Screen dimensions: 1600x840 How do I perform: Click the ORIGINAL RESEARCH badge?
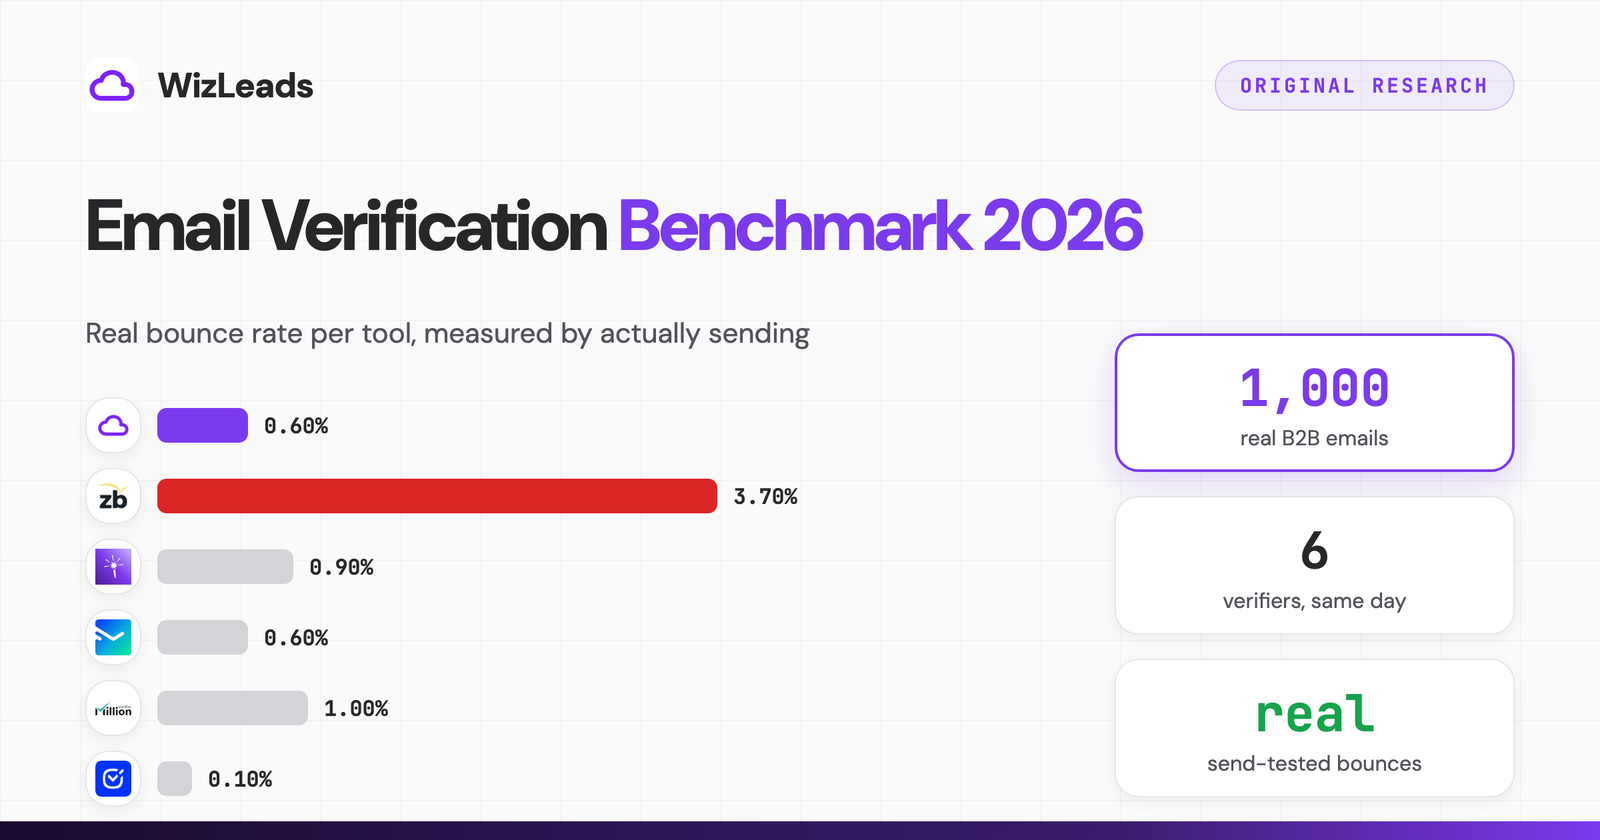coord(1364,86)
